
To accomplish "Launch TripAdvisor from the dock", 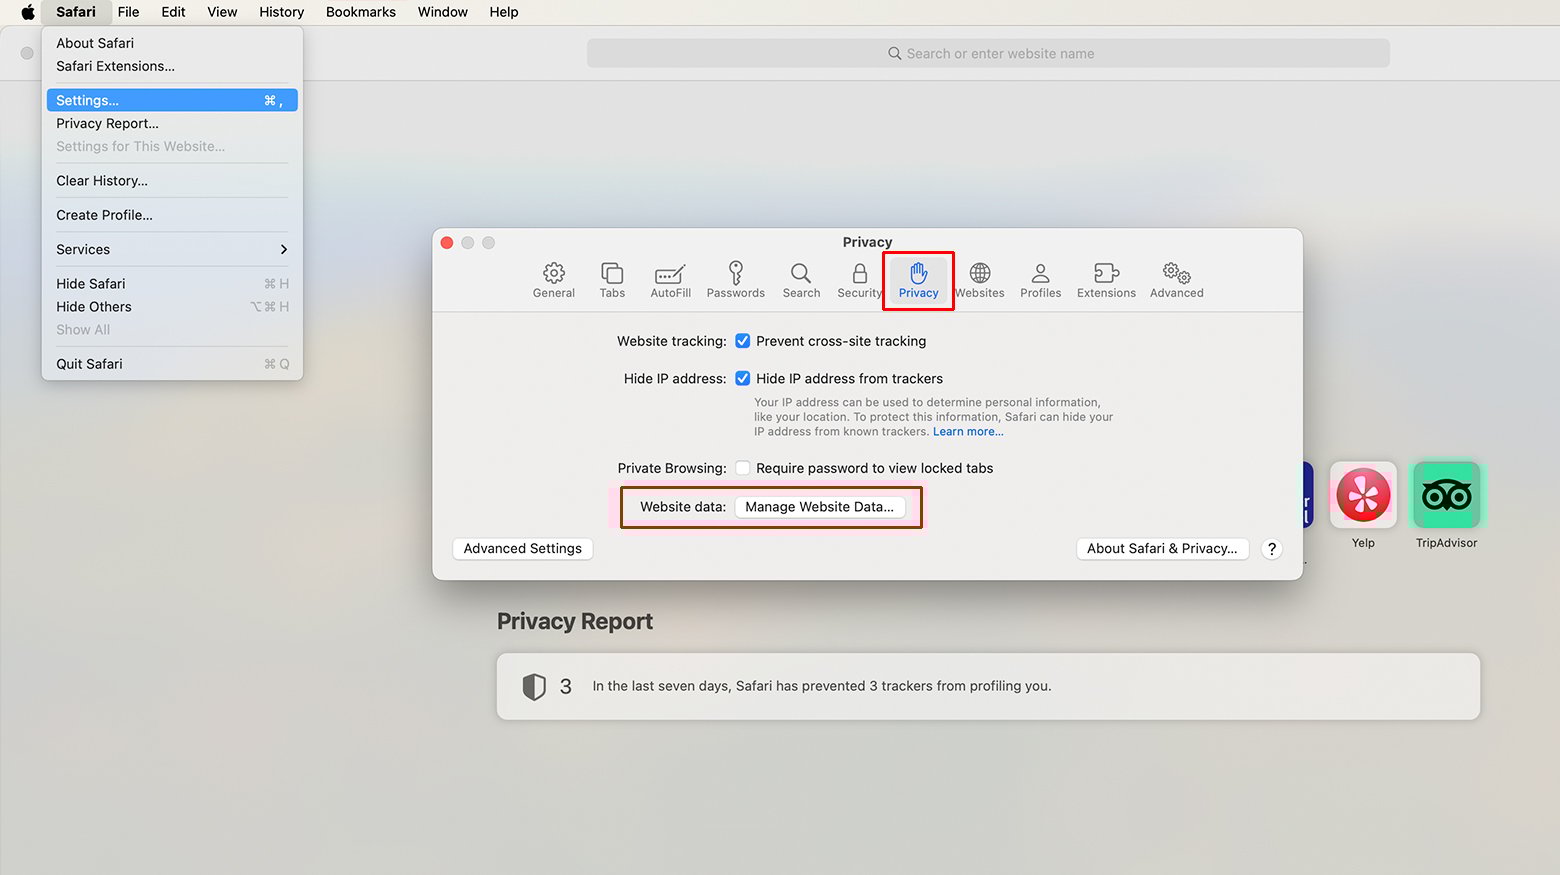I will 1446,495.
